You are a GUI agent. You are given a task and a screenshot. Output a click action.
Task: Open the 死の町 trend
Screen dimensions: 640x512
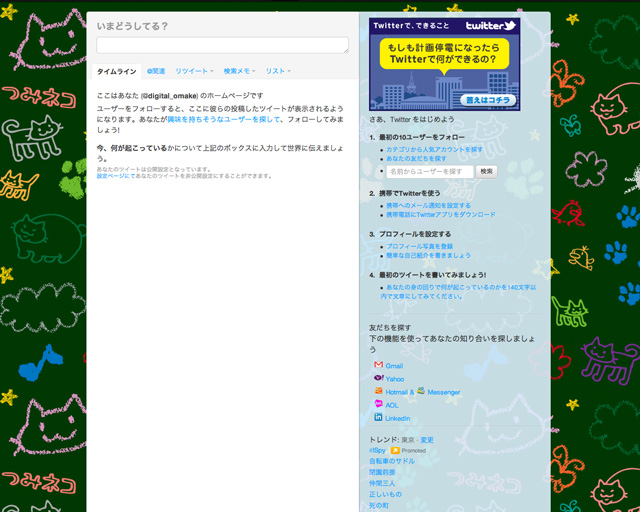pyautogui.click(x=379, y=505)
